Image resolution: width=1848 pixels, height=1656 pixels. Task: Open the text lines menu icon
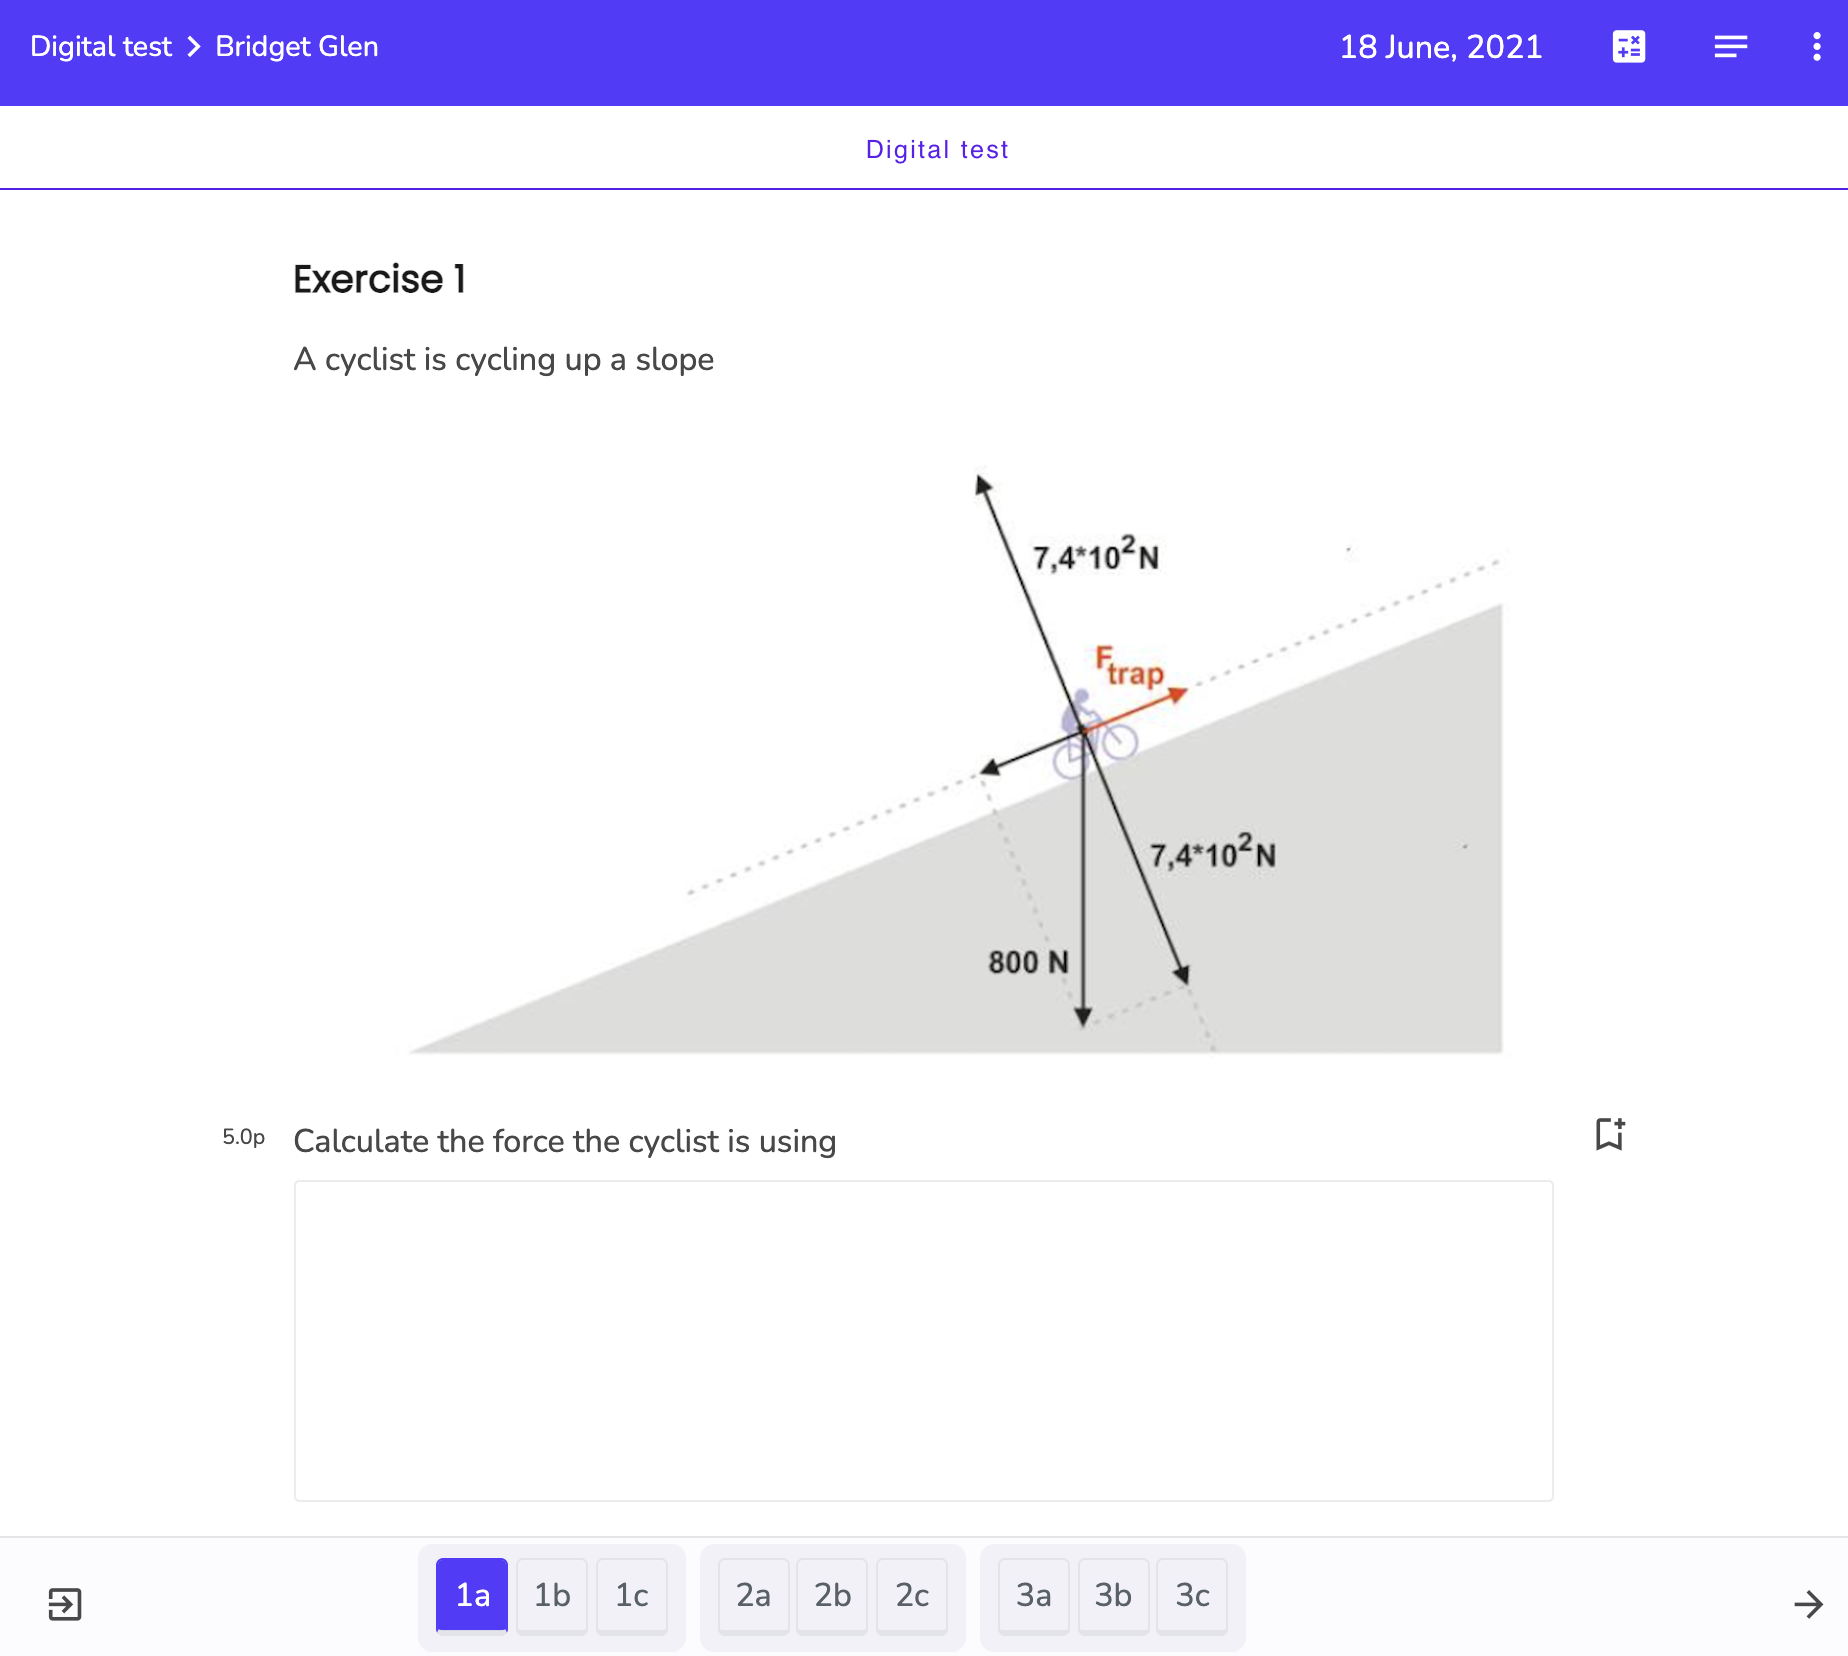(x=1730, y=47)
